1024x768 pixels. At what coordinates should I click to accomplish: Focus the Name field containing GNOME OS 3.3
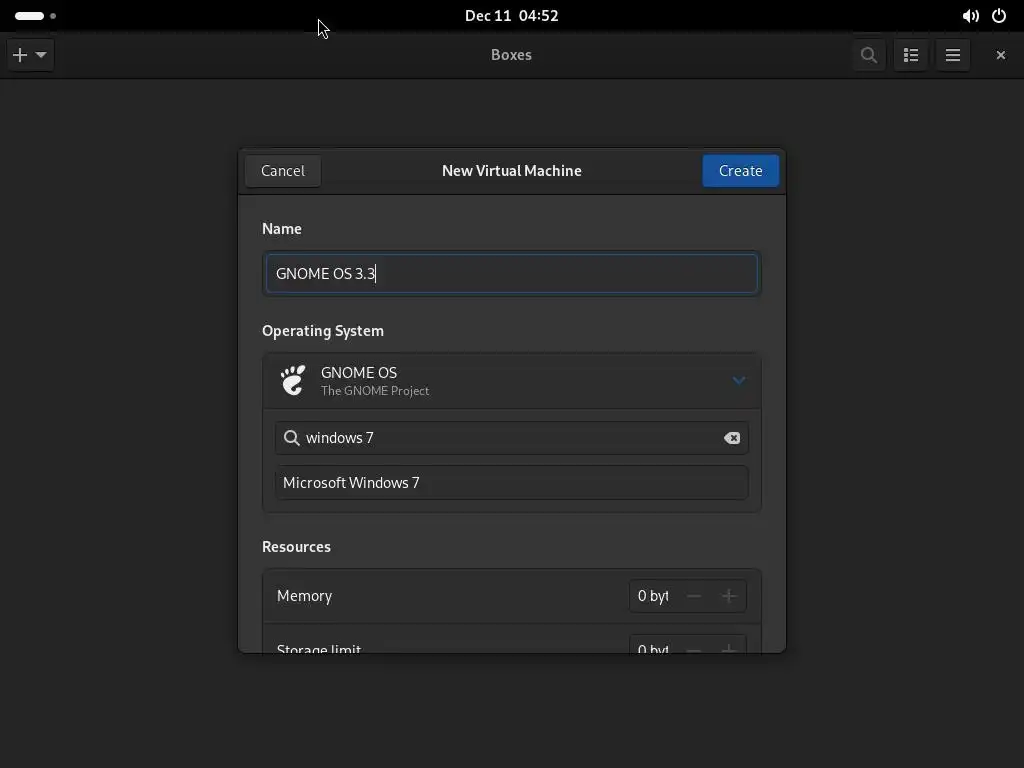511,274
